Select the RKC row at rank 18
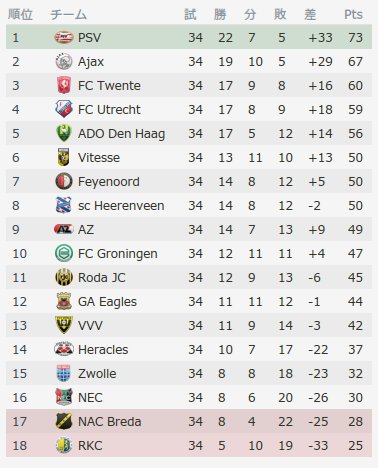This screenshot has height=468, width=378. pyautogui.click(x=189, y=445)
